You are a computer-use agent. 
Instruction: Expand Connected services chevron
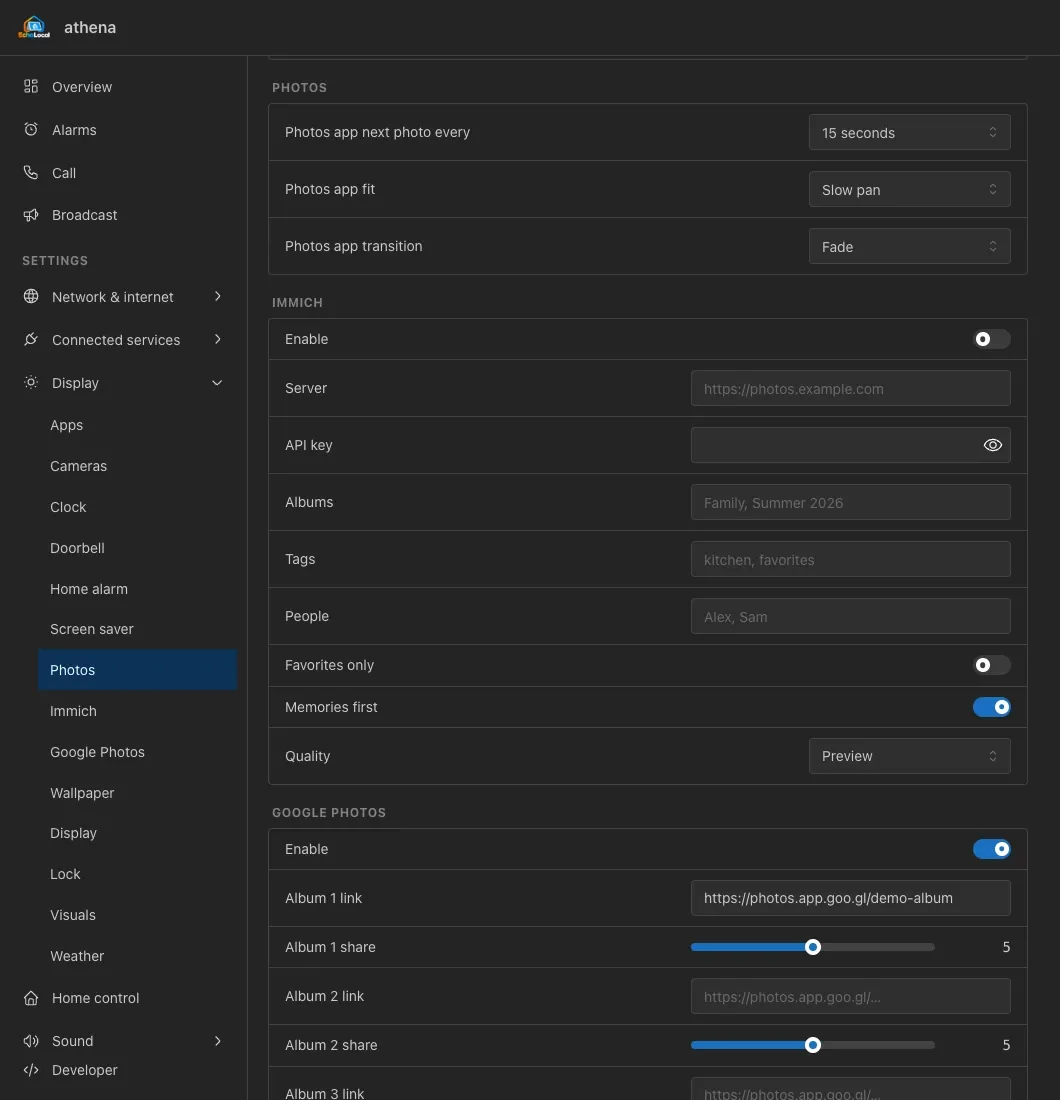point(217,340)
